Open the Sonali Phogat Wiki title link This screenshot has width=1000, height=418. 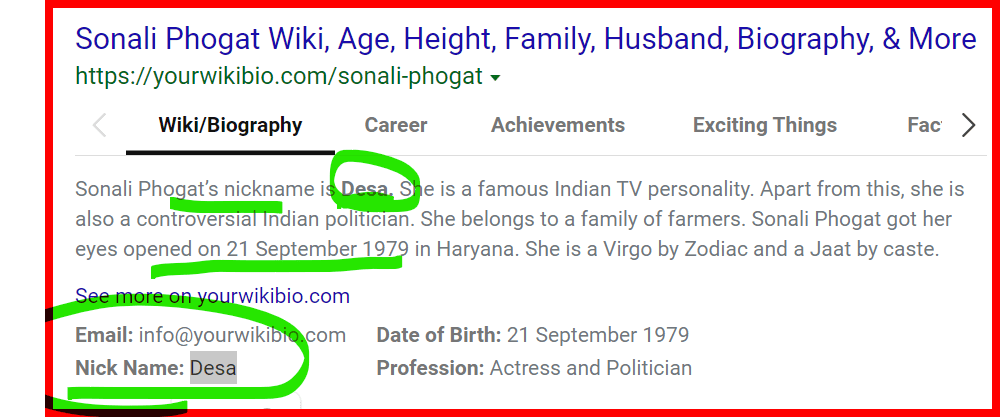click(x=525, y=39)
